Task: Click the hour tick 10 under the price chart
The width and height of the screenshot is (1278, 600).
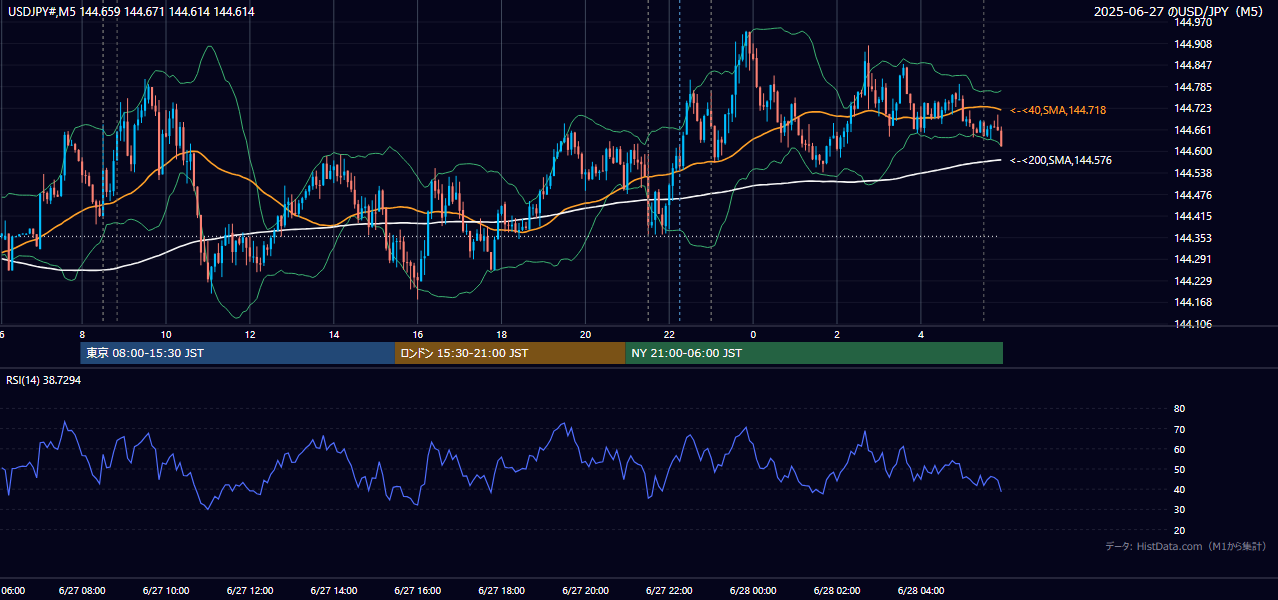Action: click(166, 334)
